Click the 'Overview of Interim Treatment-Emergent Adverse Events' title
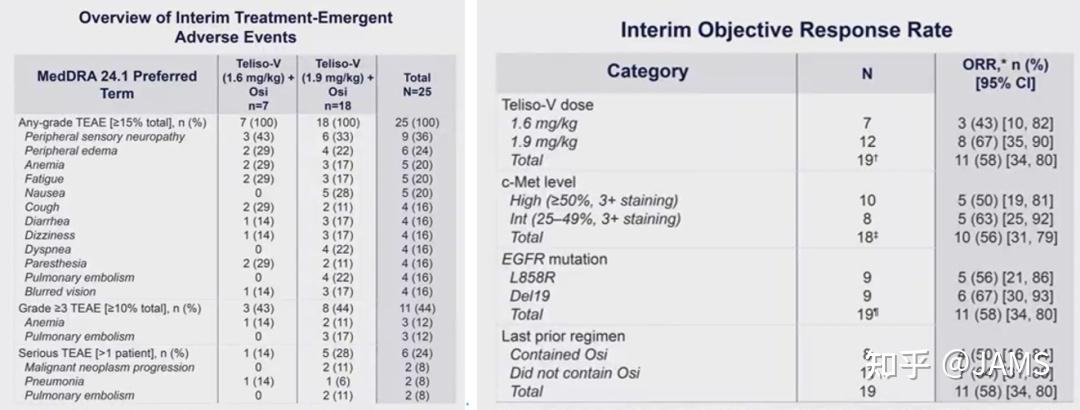The image size is (1080, 410). coord(236,27)
